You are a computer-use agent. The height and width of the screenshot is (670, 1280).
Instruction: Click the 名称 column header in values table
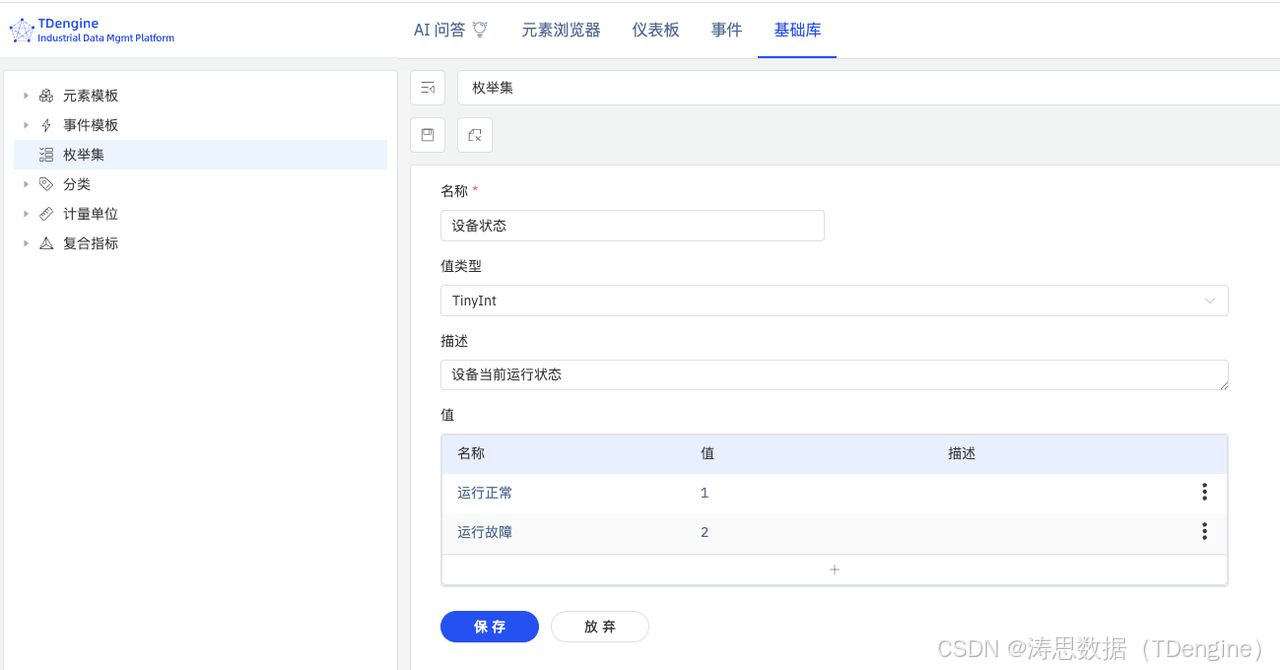tap(471, 453)
